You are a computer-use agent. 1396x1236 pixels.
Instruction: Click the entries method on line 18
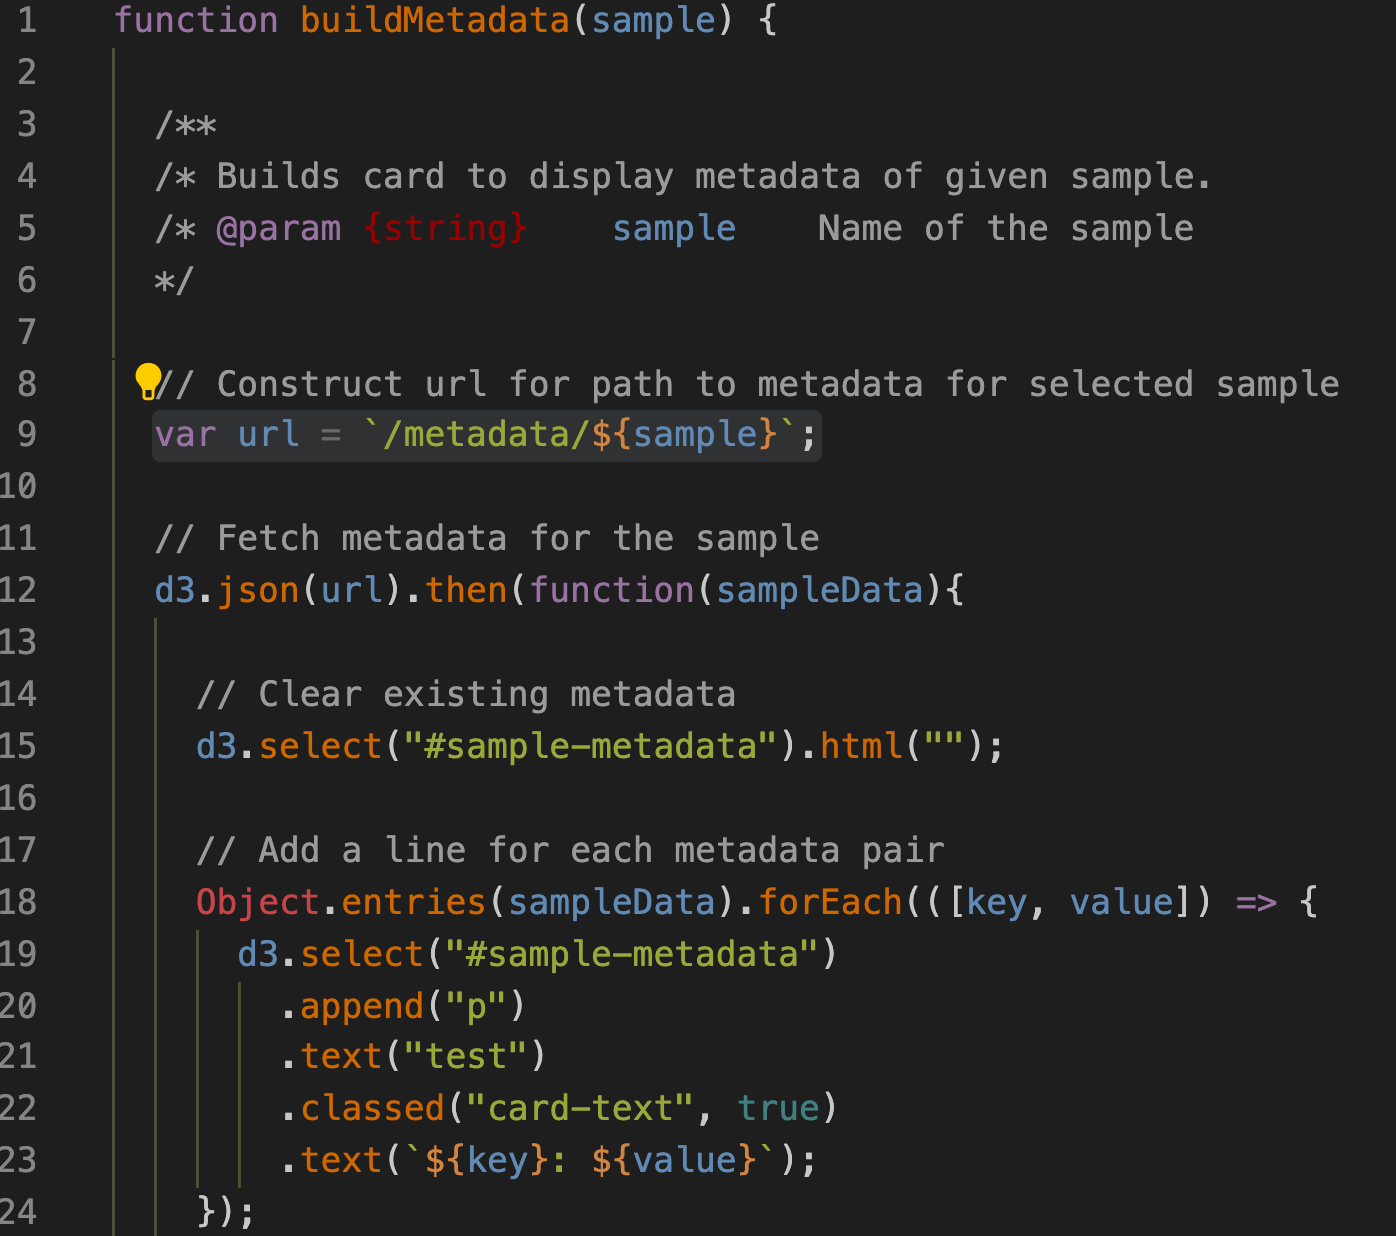coord(414,902)
